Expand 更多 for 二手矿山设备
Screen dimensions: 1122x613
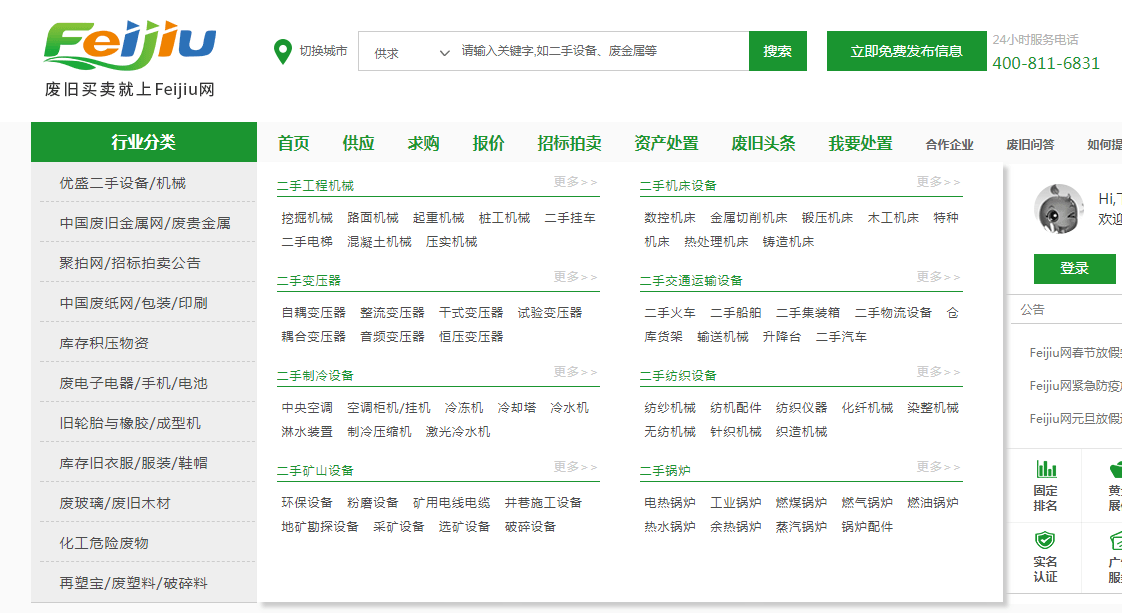coord(576,466)
